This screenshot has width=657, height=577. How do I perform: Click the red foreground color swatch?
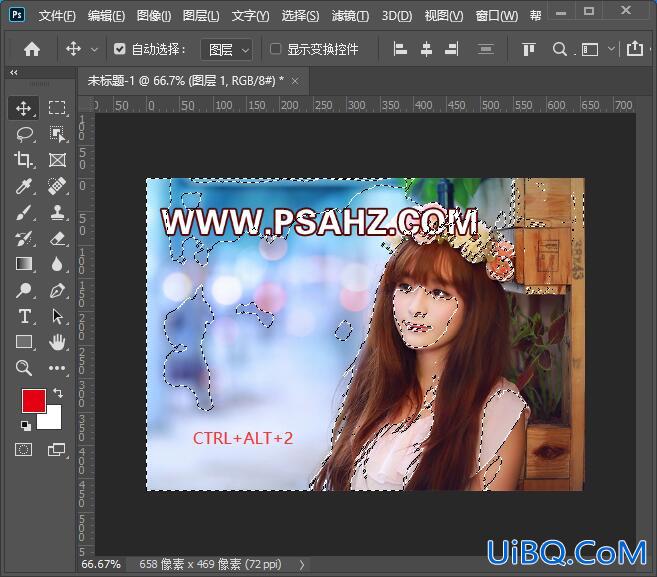[34, 401]
